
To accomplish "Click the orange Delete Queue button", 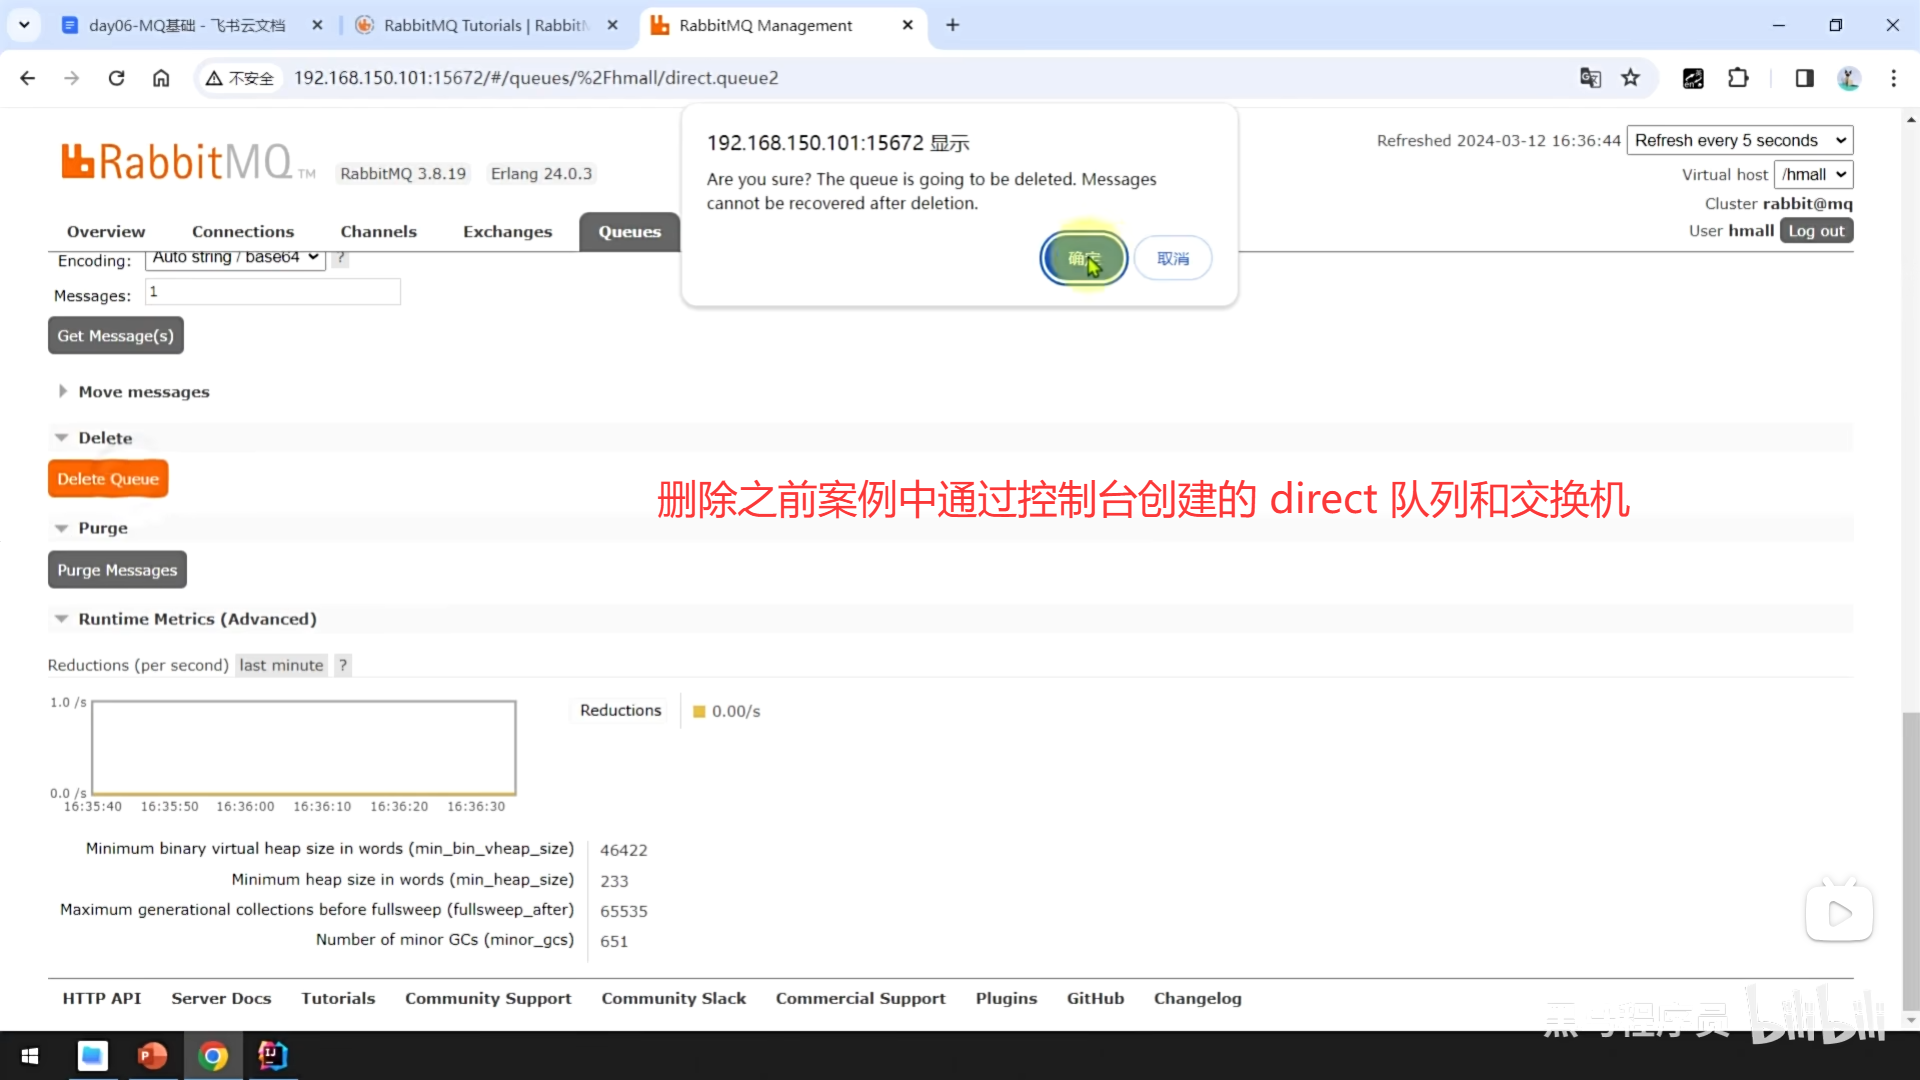I will [108, 479].
